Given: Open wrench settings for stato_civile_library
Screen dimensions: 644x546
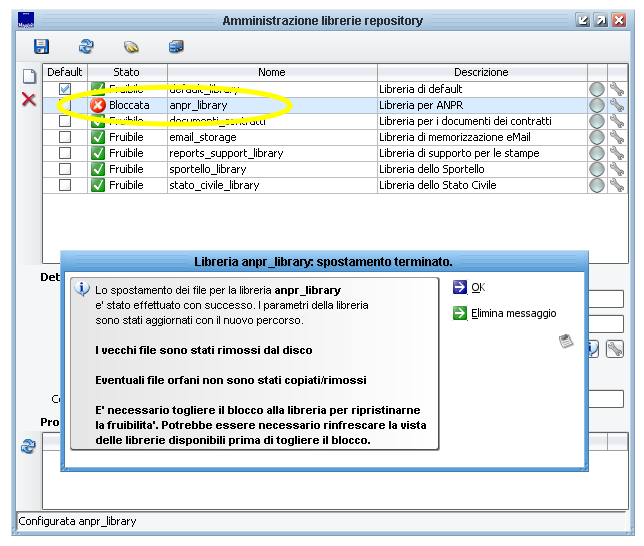Looking at the screenshot, I should coord(617,185).
